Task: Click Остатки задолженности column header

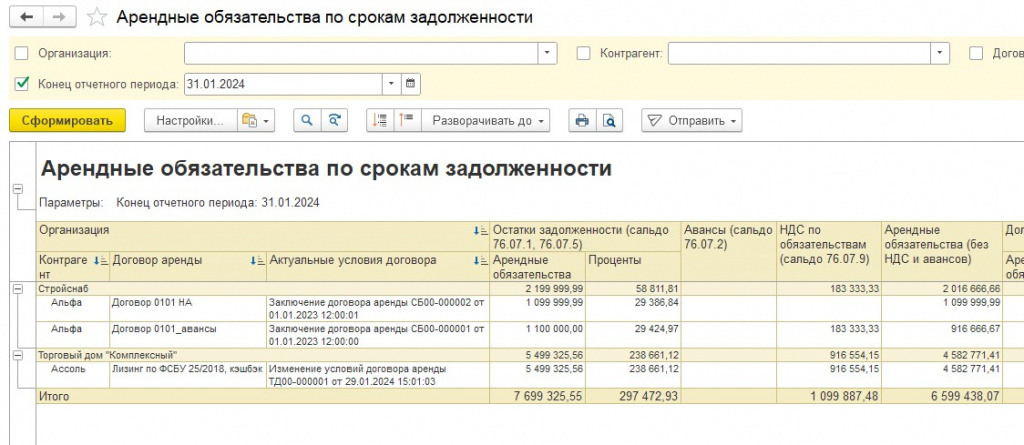Action: coord(585,237)
